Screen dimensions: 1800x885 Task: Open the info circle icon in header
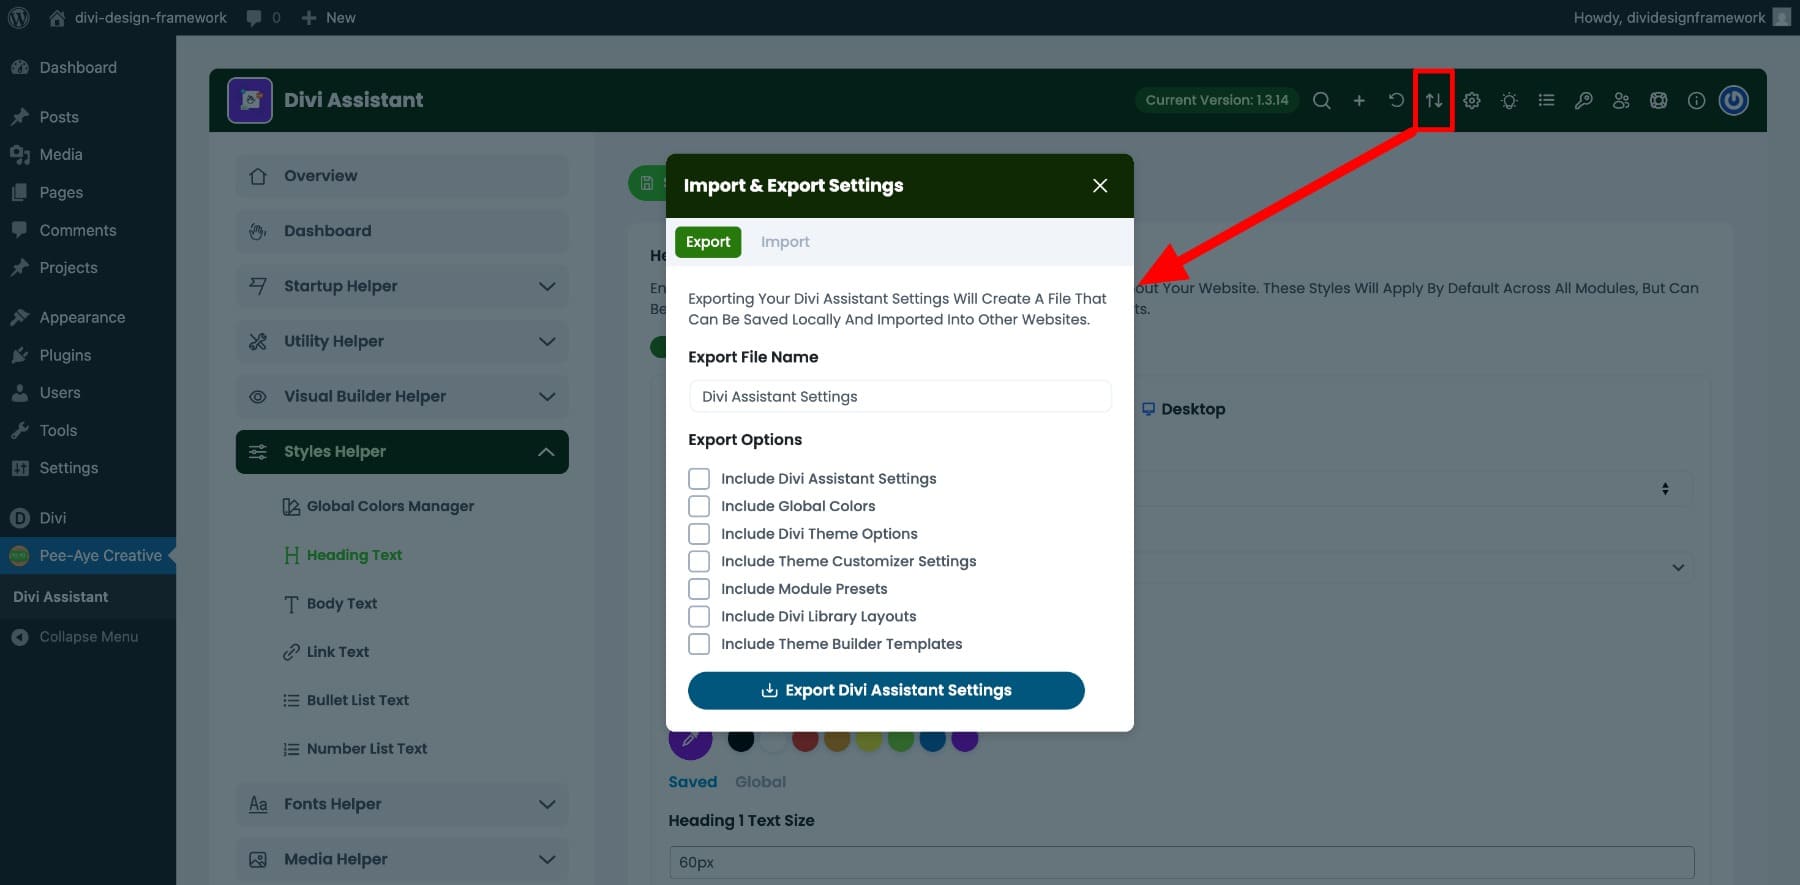[1696, 100]
